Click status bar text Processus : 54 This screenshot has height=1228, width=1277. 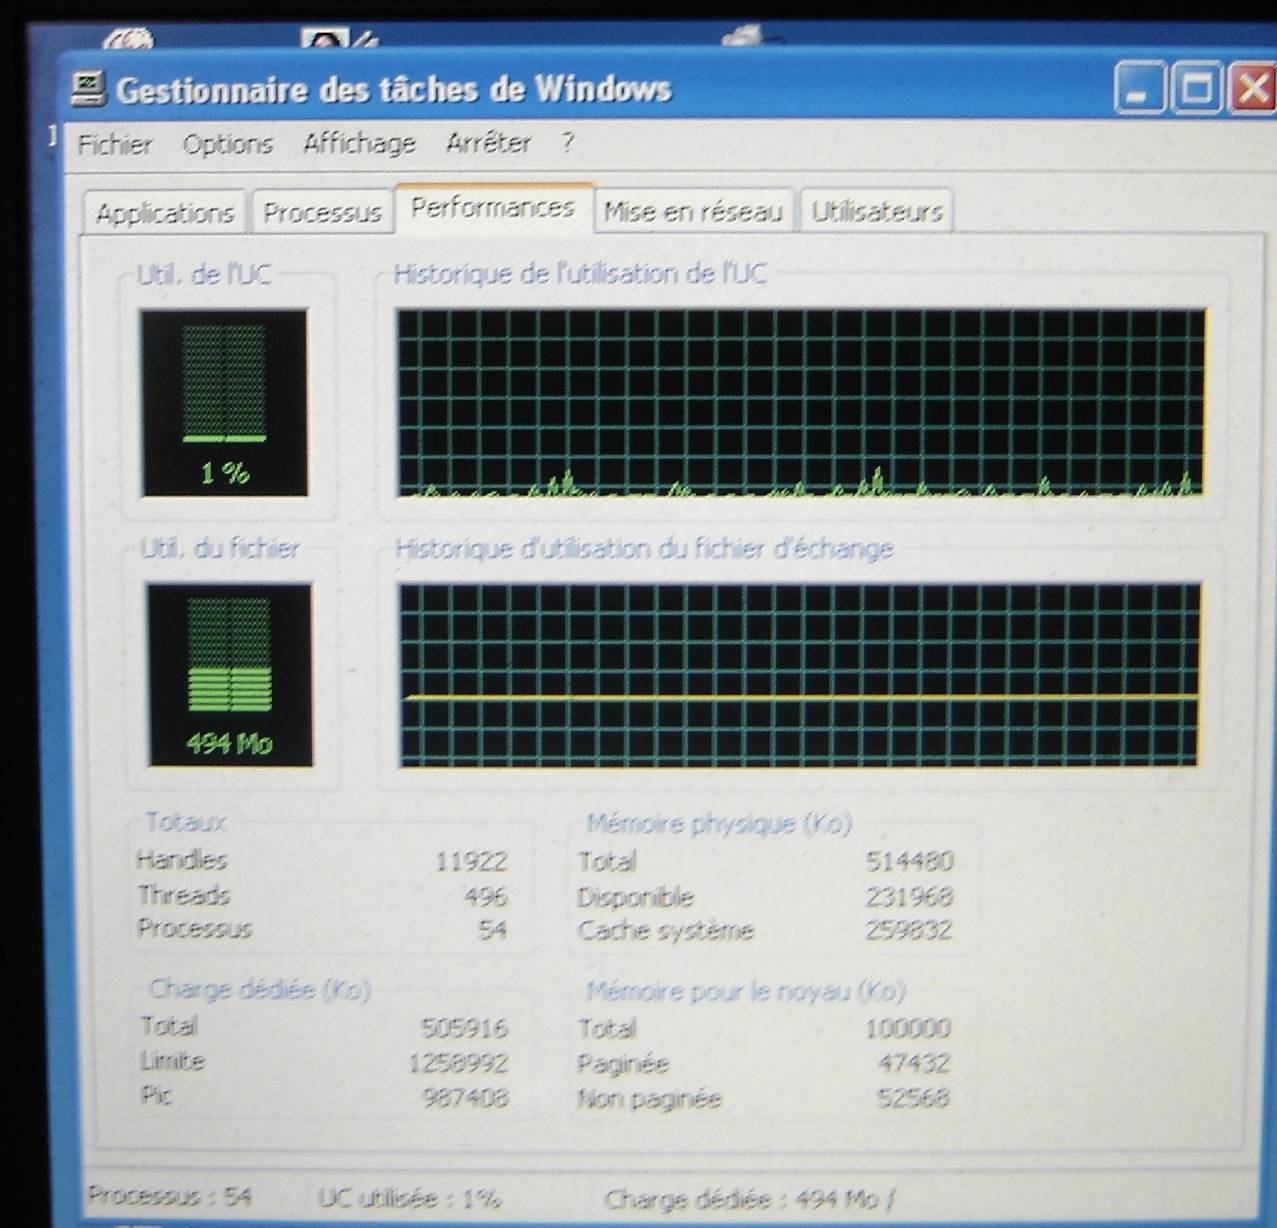click(170, 1195)
